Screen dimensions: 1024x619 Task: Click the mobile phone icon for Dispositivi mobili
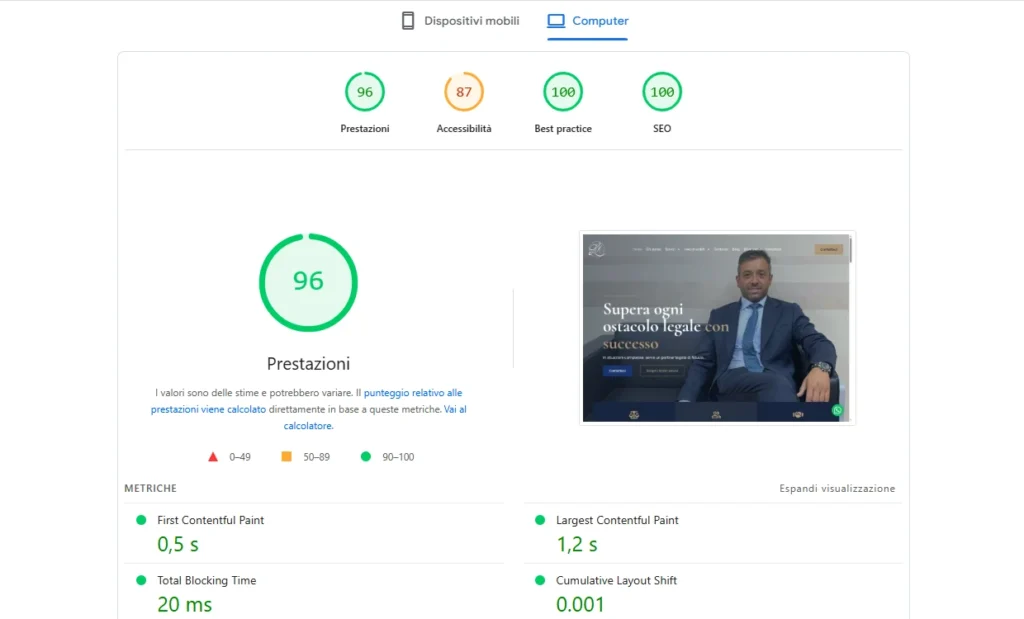coord(408,21)
